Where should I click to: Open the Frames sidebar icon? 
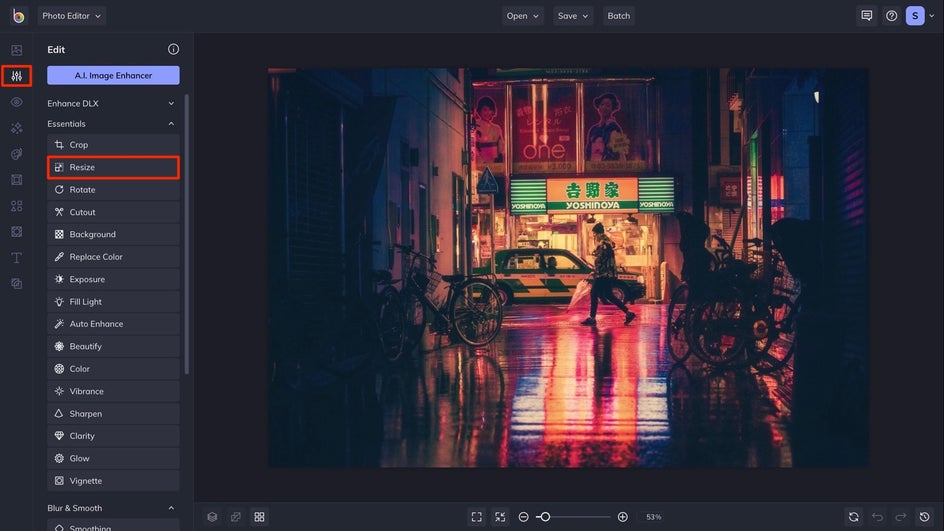point(17,179)
